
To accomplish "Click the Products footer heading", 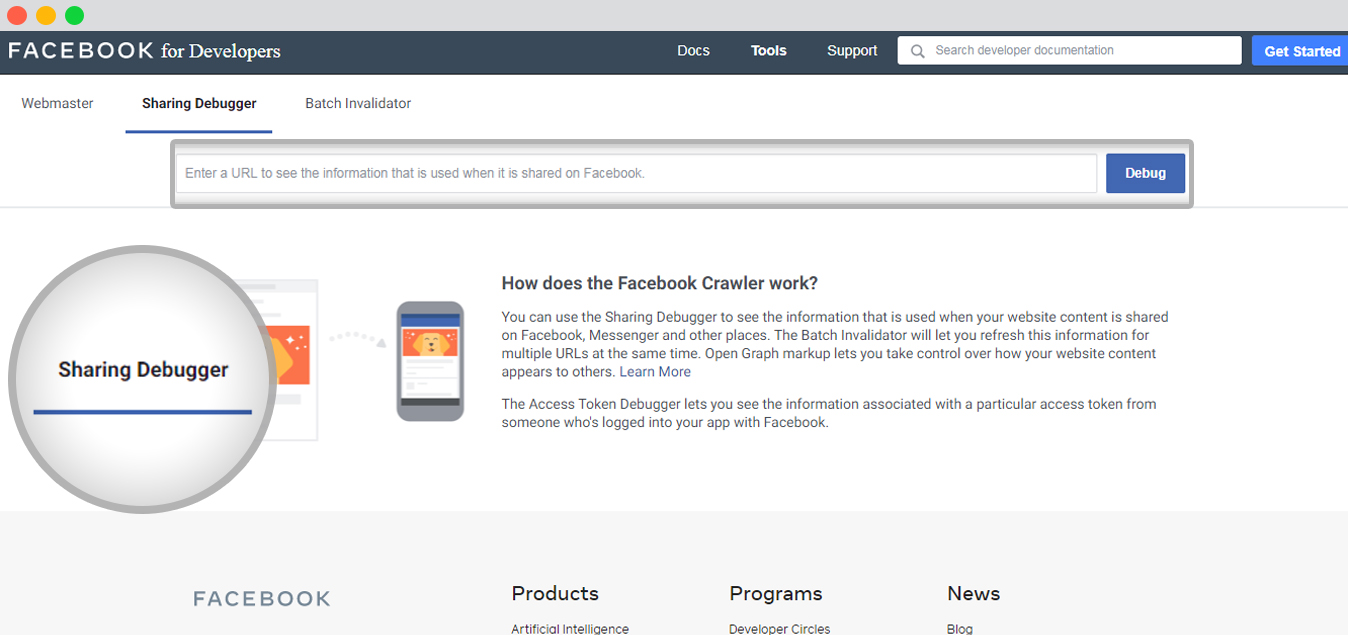I will (x=555, y=593).
